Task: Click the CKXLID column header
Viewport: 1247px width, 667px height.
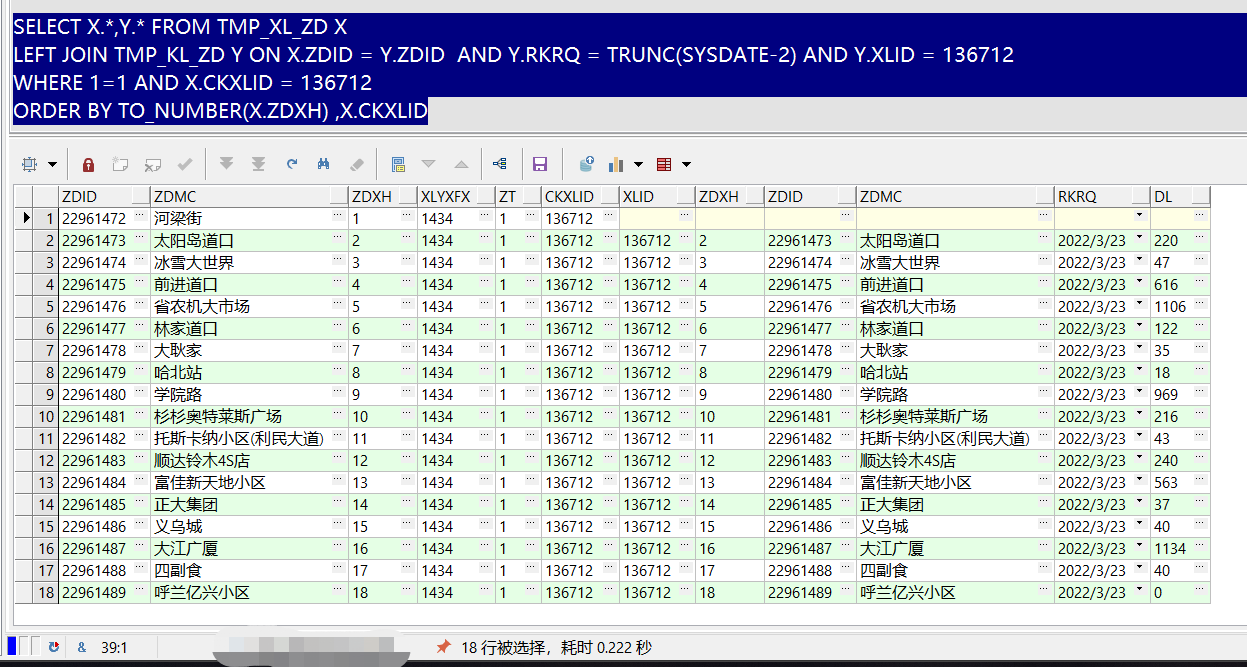Action: [x=580, y=196]
